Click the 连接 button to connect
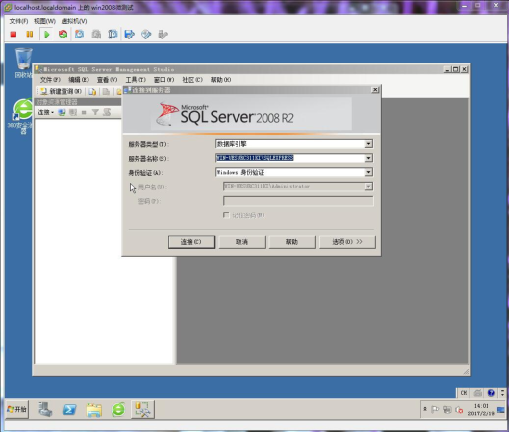The height and width of the screenshot is (433, 509). click(191, 242)
